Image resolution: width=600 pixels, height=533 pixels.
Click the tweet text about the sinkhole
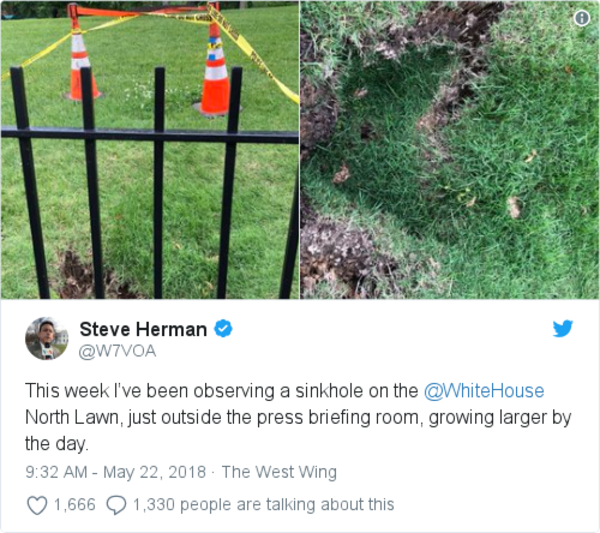298,417
